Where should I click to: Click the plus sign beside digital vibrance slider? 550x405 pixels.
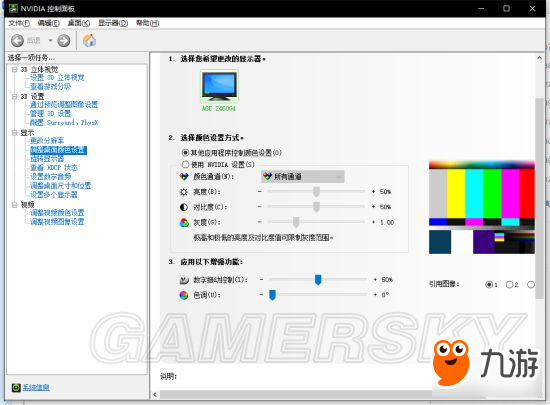coord(375,280)
